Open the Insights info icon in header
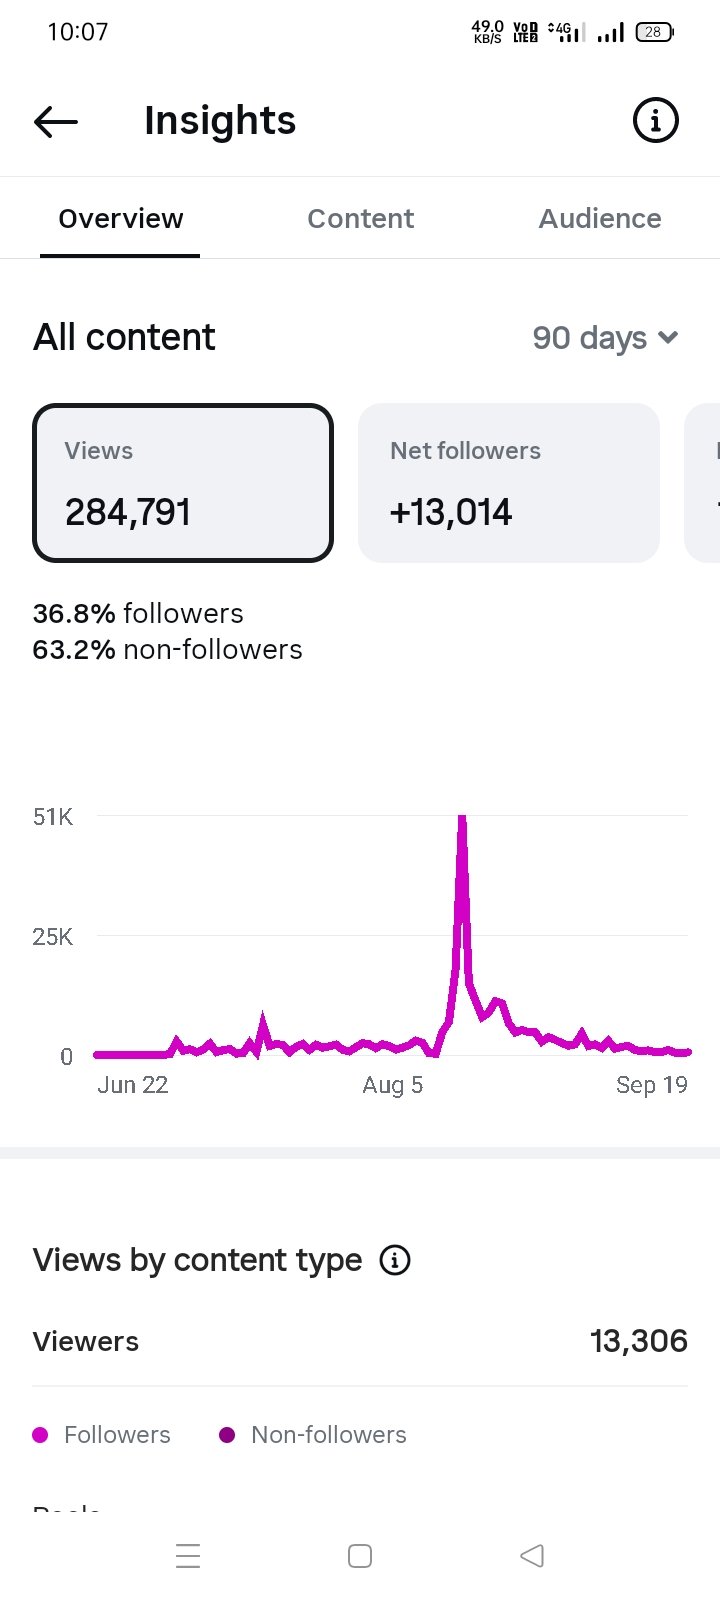720x1600 pixels. click(656, 121)
